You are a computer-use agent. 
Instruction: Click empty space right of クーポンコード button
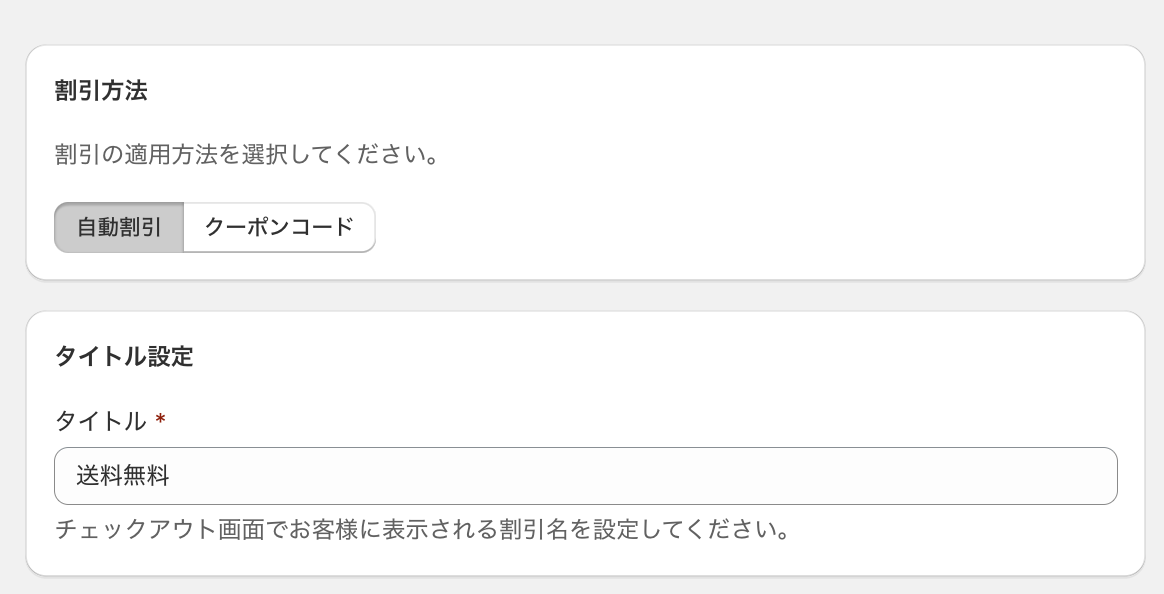700,227
